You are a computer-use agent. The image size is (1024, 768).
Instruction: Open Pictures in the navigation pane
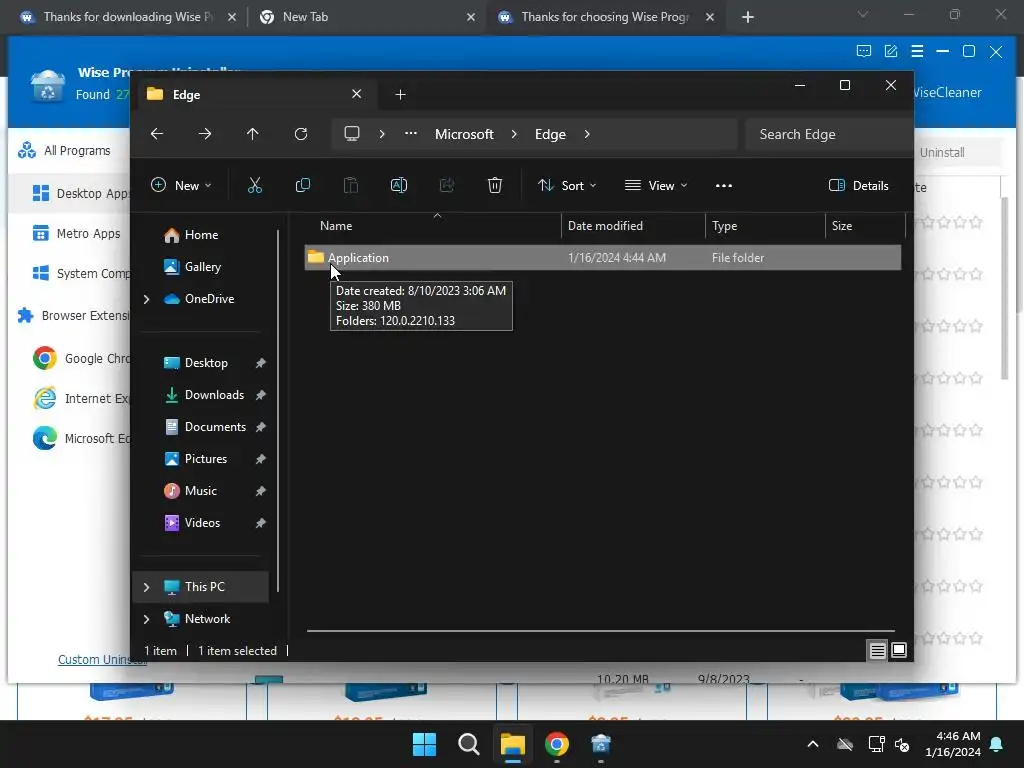point(206,459)
